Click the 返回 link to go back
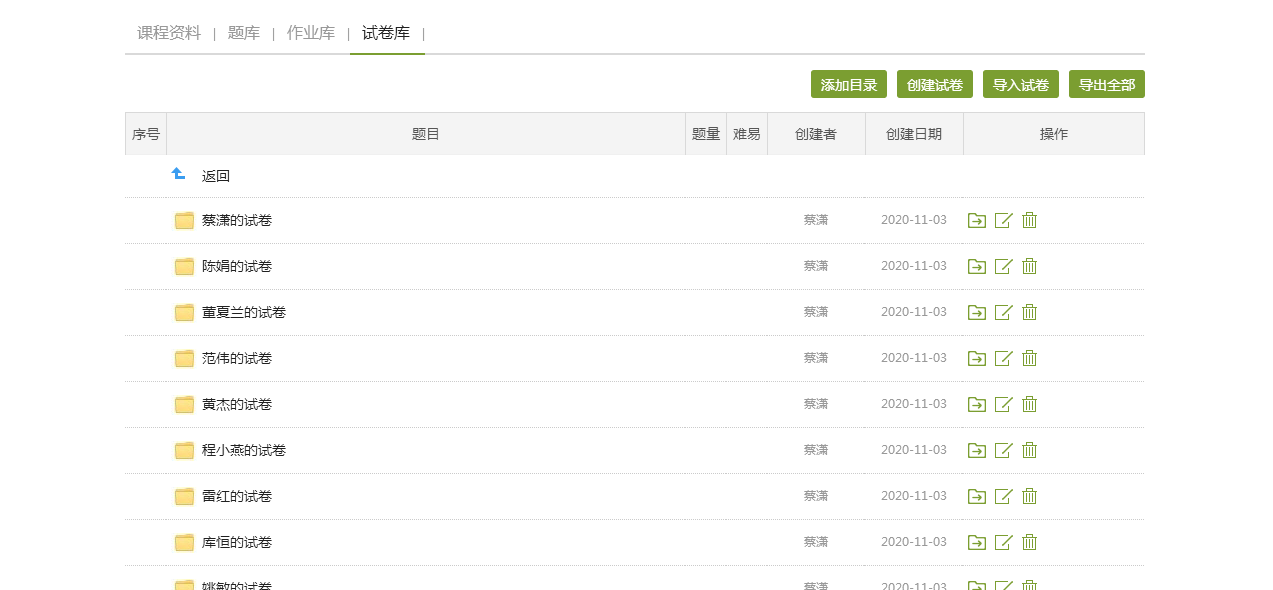The height and width of the screenshot is (590, 1273). pyautogui.click(x=218, y=175)
